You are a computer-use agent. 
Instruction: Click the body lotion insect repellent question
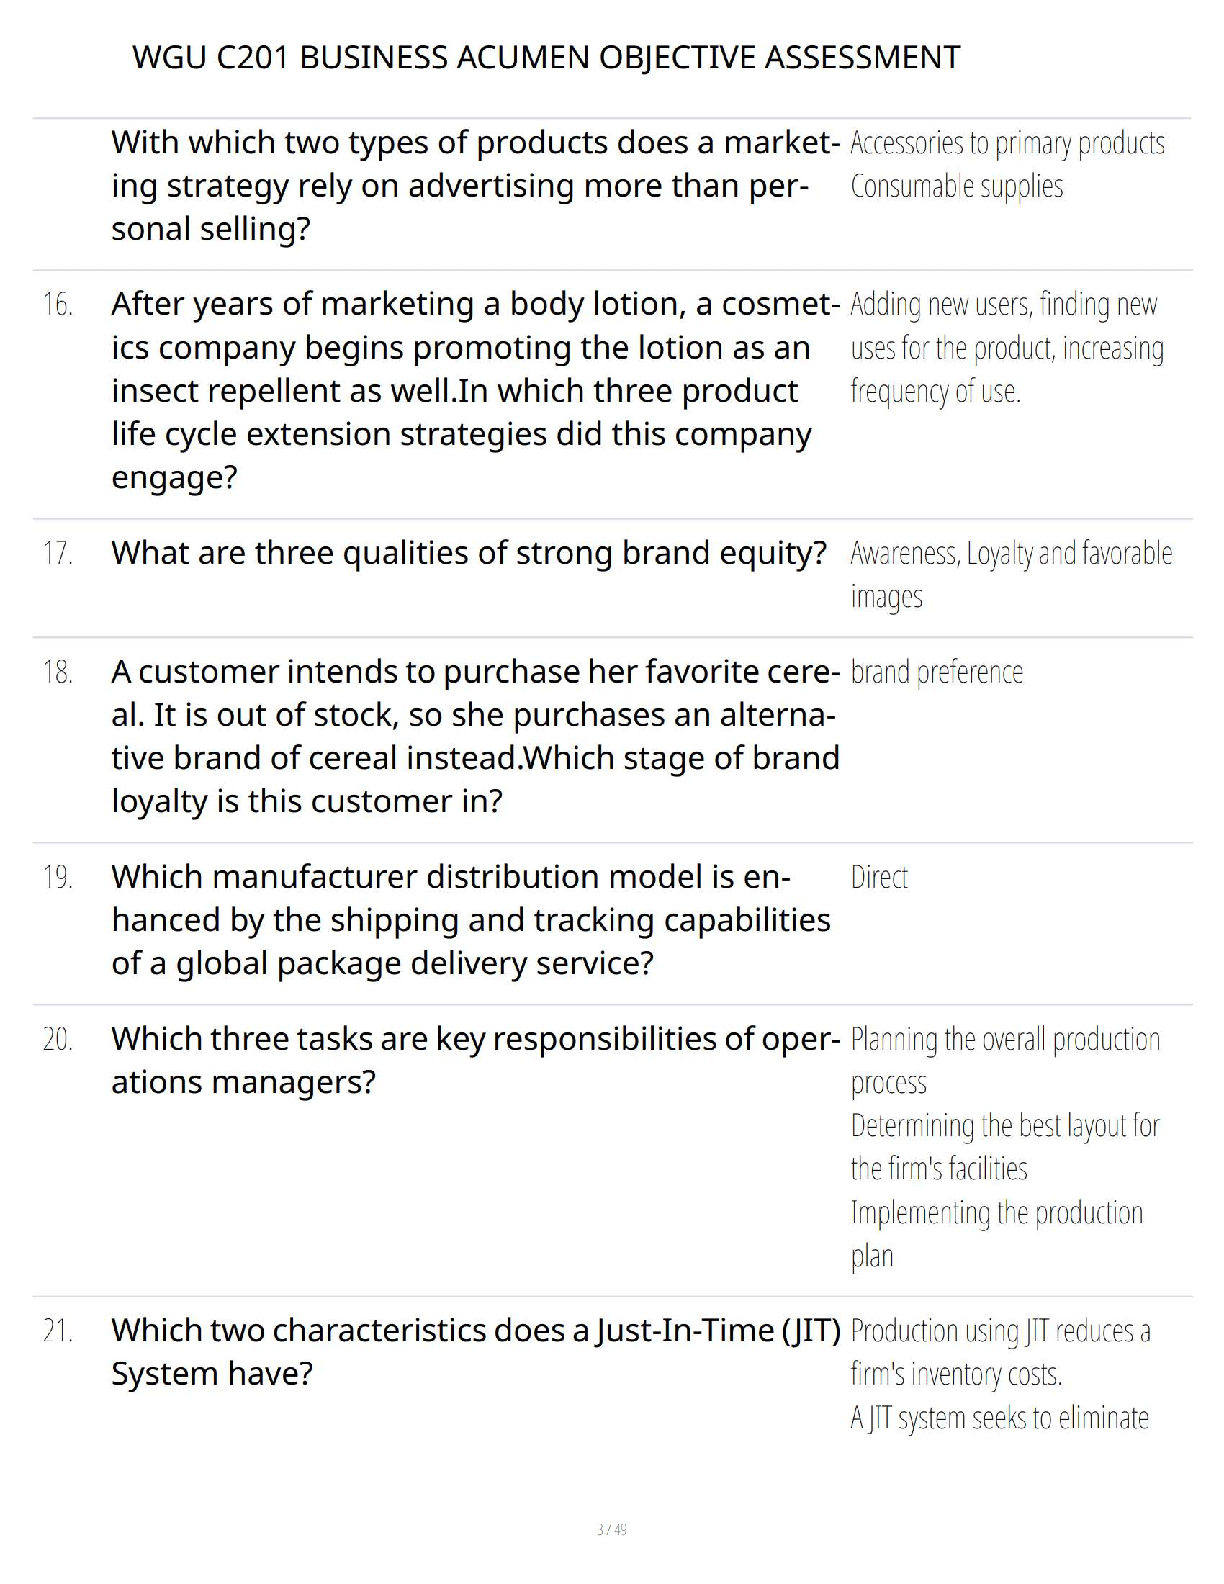point(475,390)
